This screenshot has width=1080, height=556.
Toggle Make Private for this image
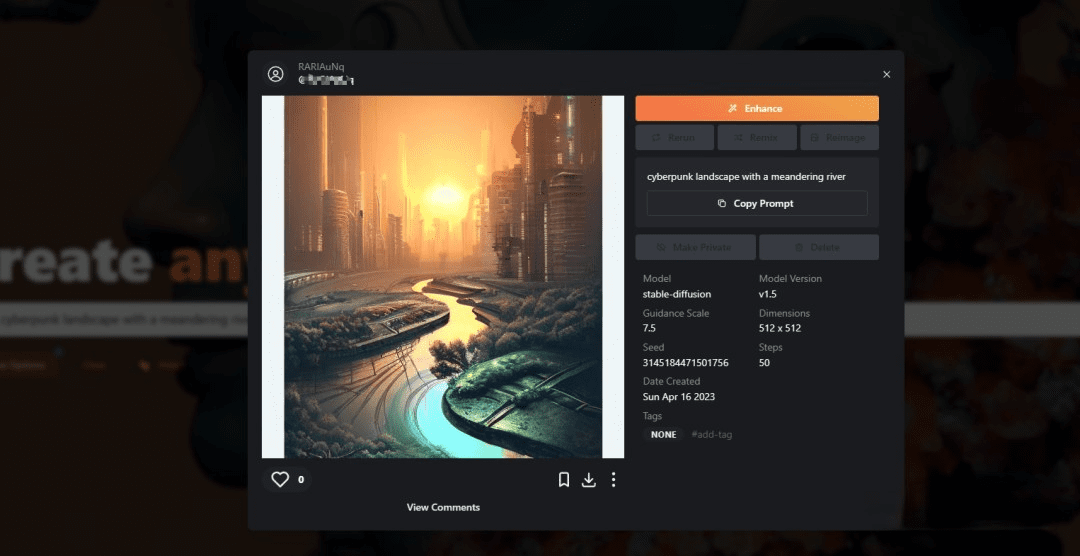[695, 247]
